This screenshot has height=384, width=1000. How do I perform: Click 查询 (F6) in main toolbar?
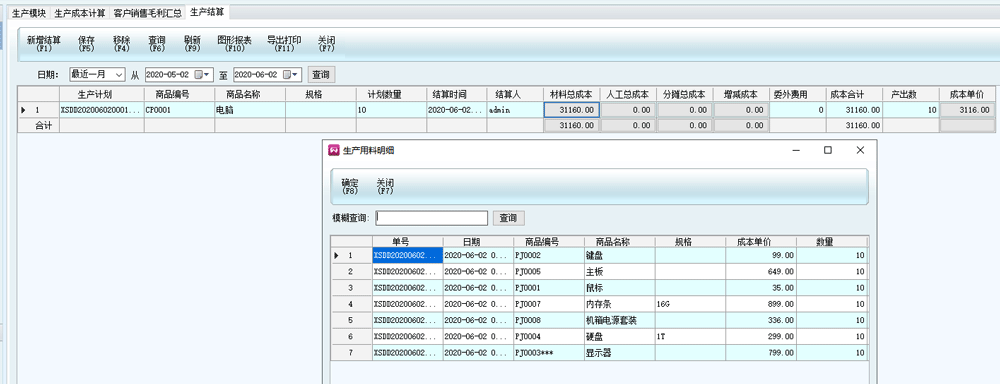pos(157,43)
